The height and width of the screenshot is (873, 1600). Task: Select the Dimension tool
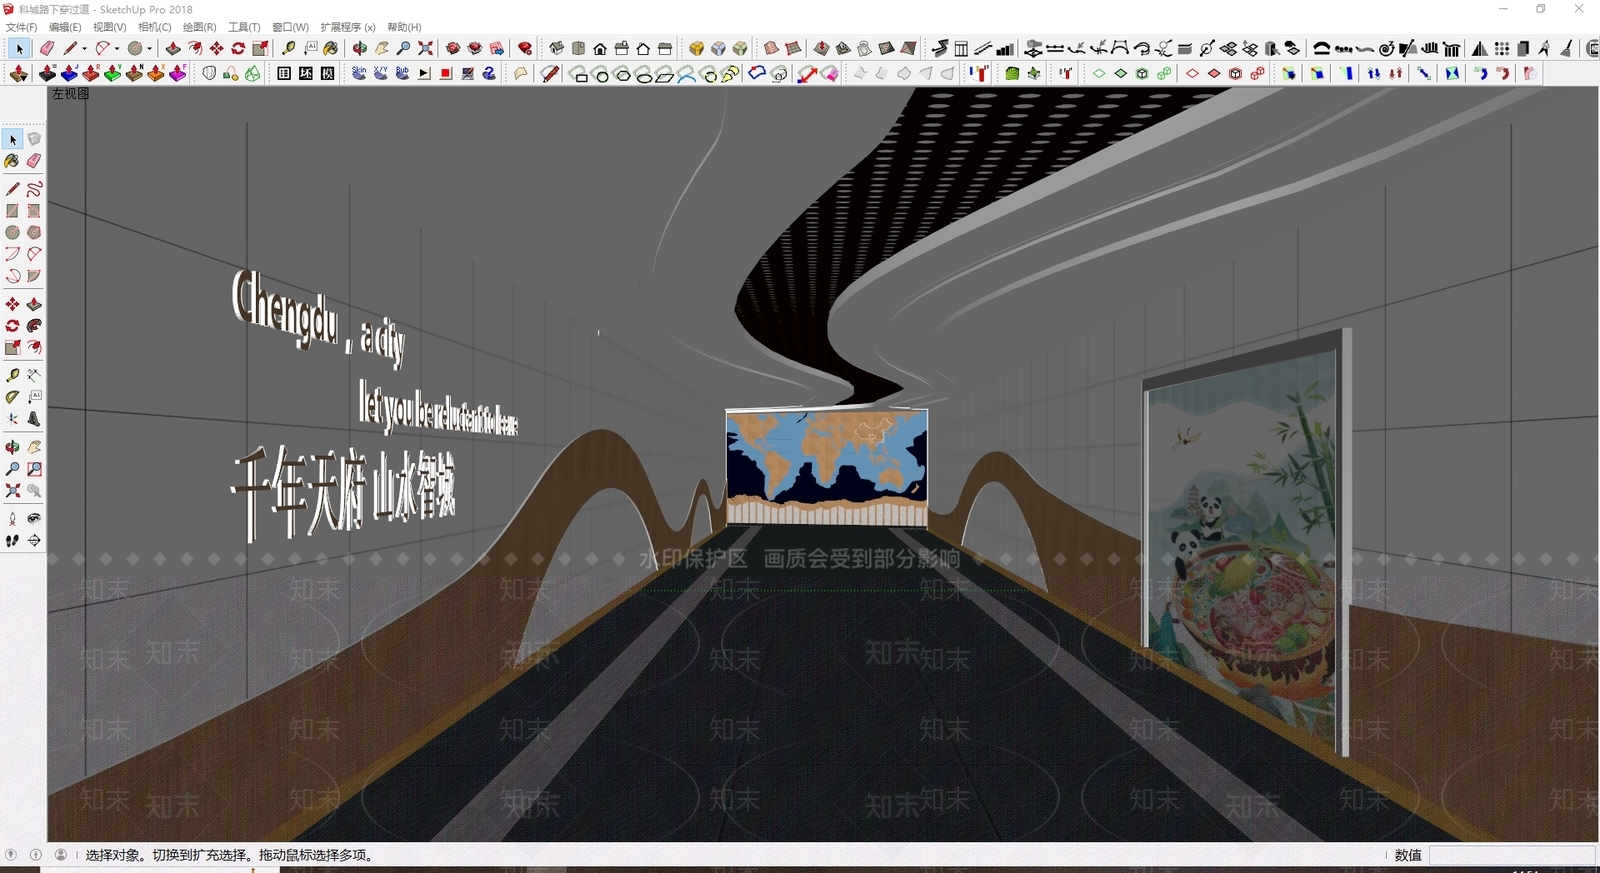(x=34, y=375)
